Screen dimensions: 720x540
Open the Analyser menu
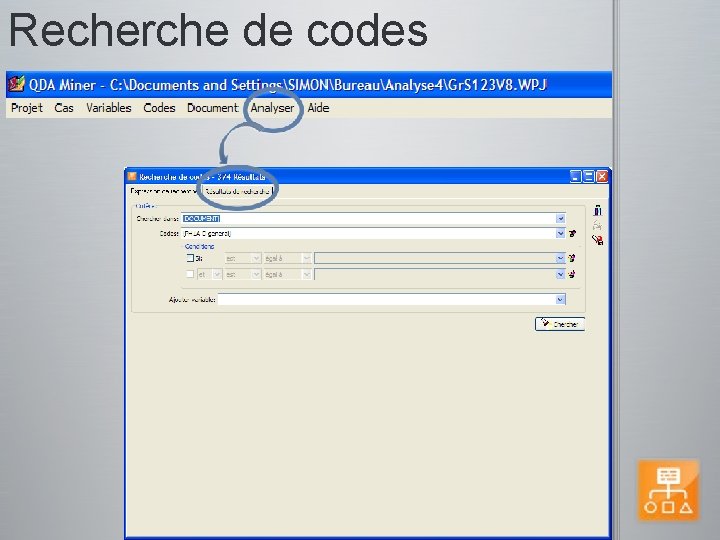coord(272,108)
